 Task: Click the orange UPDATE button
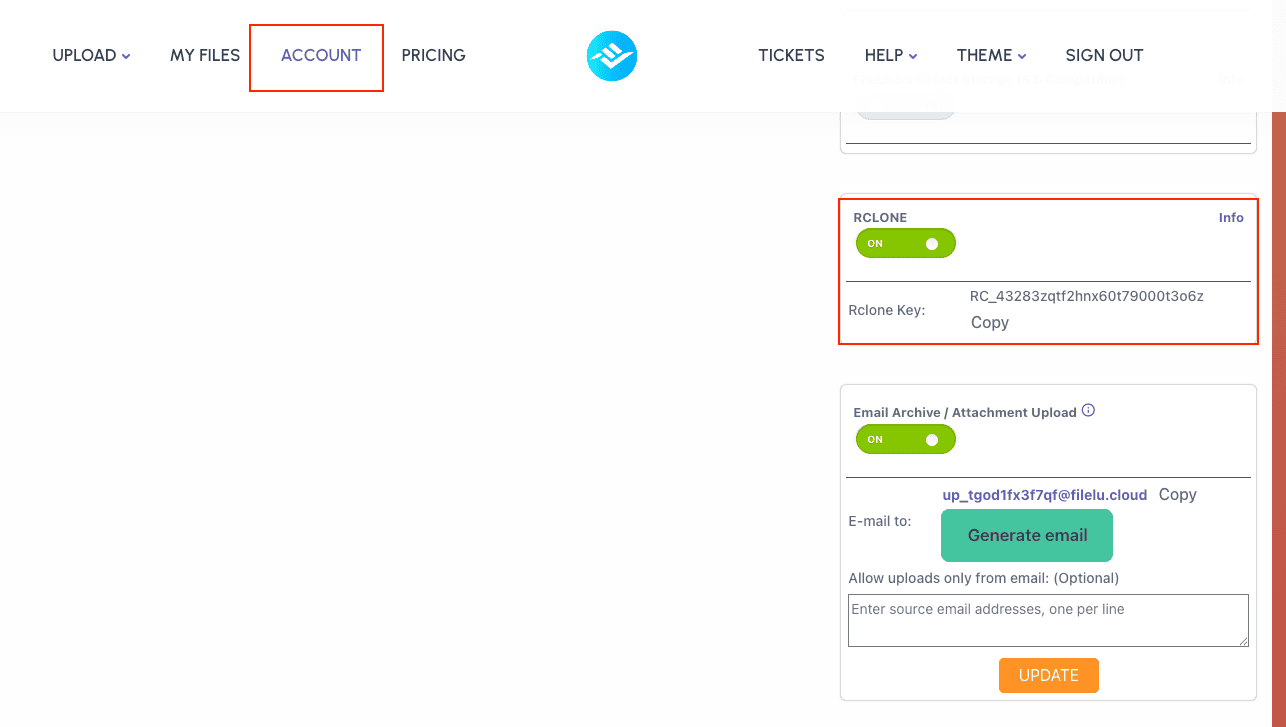click(1048, 675)
